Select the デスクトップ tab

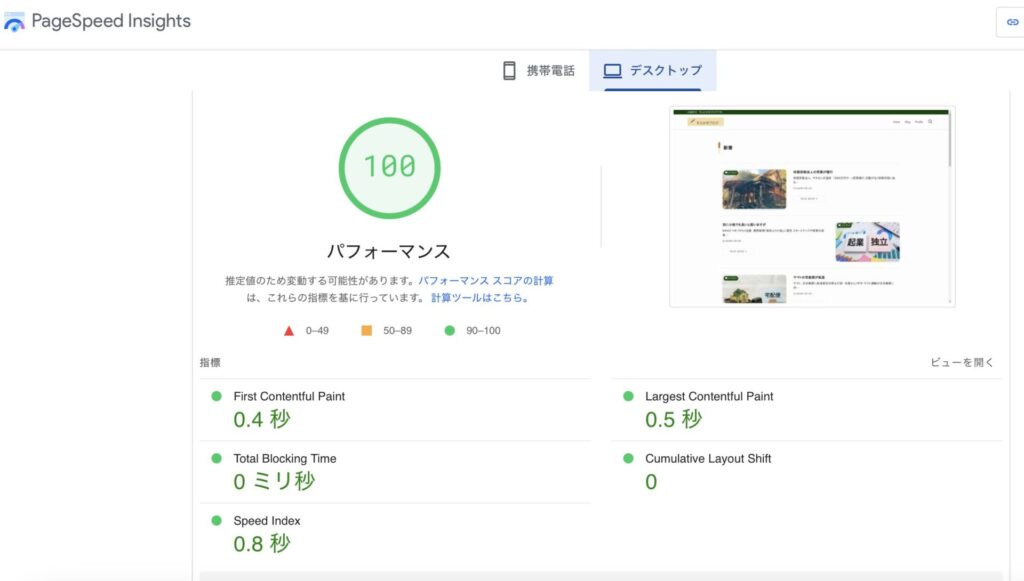(652, 71)
